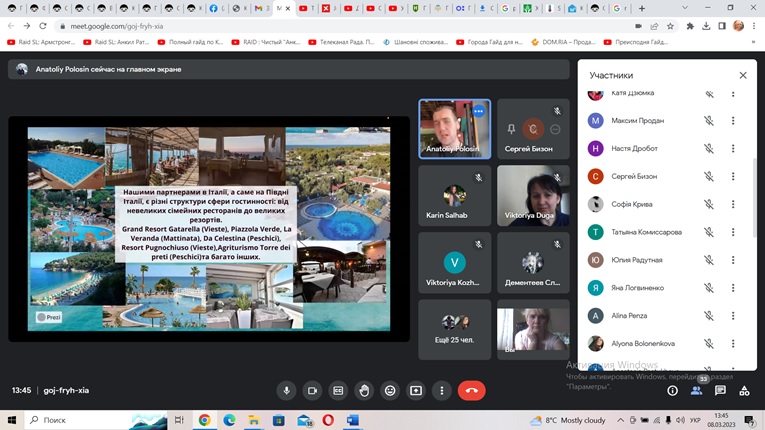Switch to the Facebook tab
This screenshot has width=765, height=430.
pos(217,8)
